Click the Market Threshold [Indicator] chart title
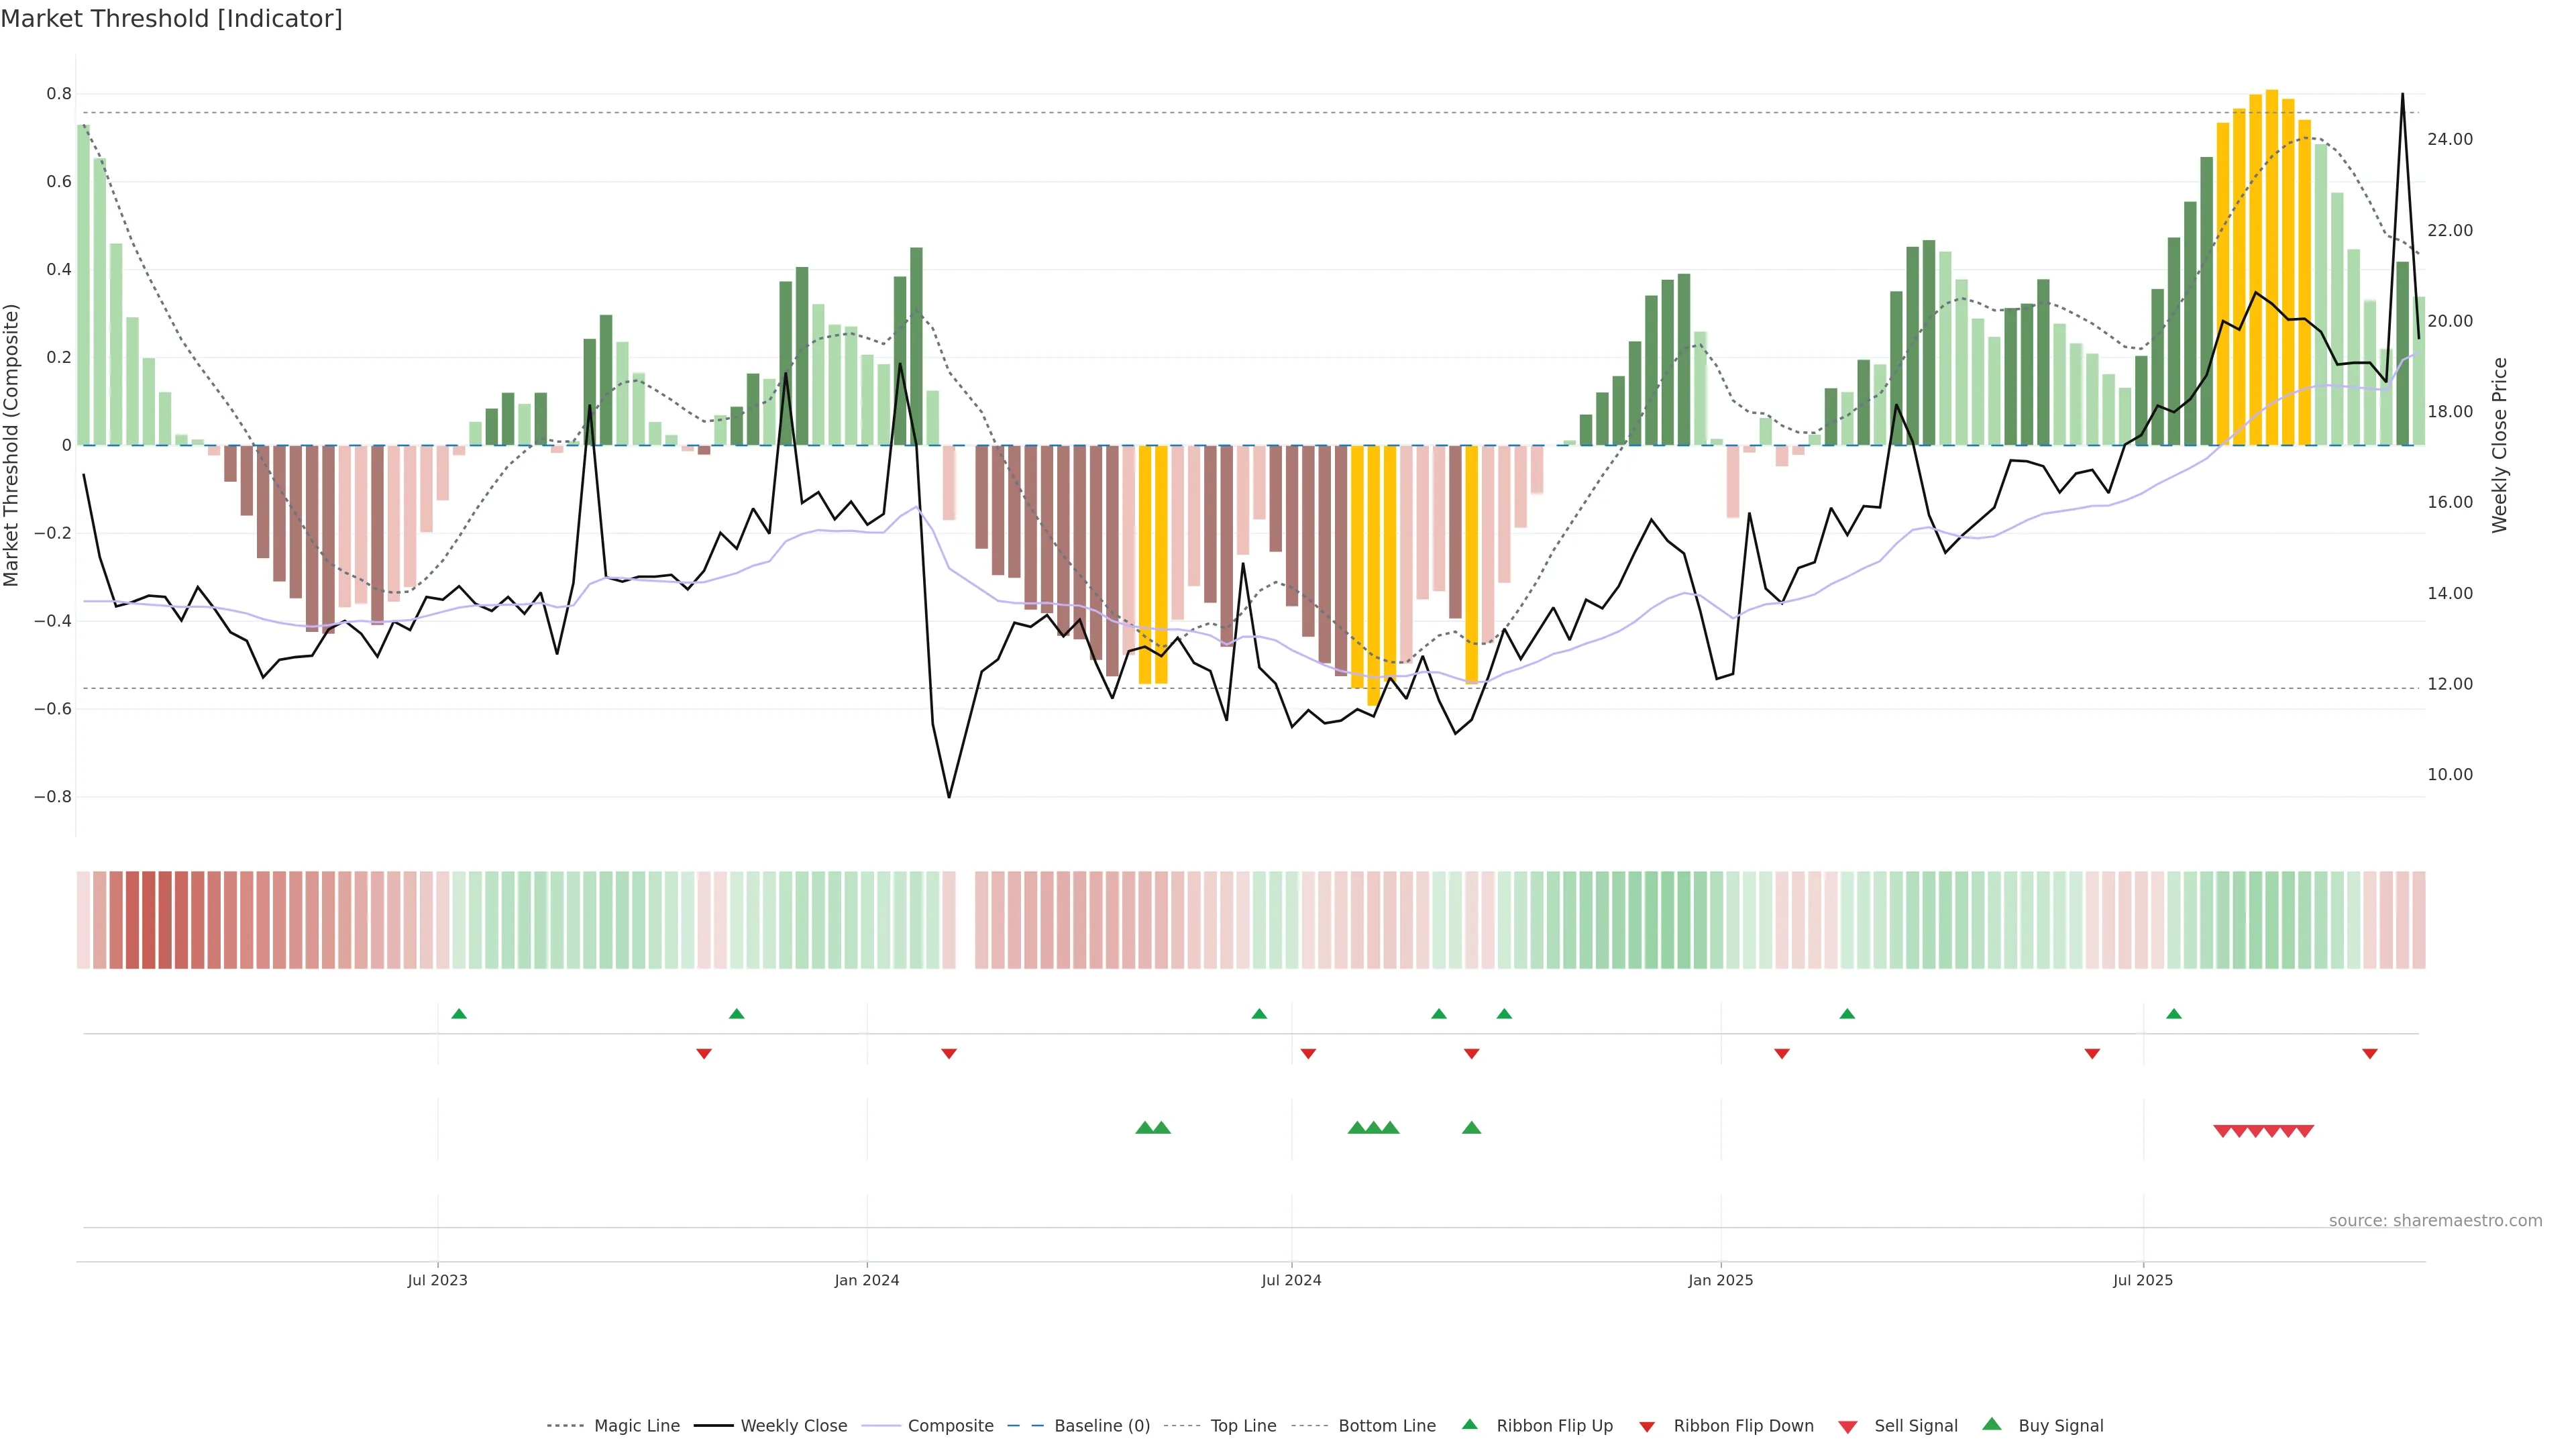 click(x=171, y=19)
